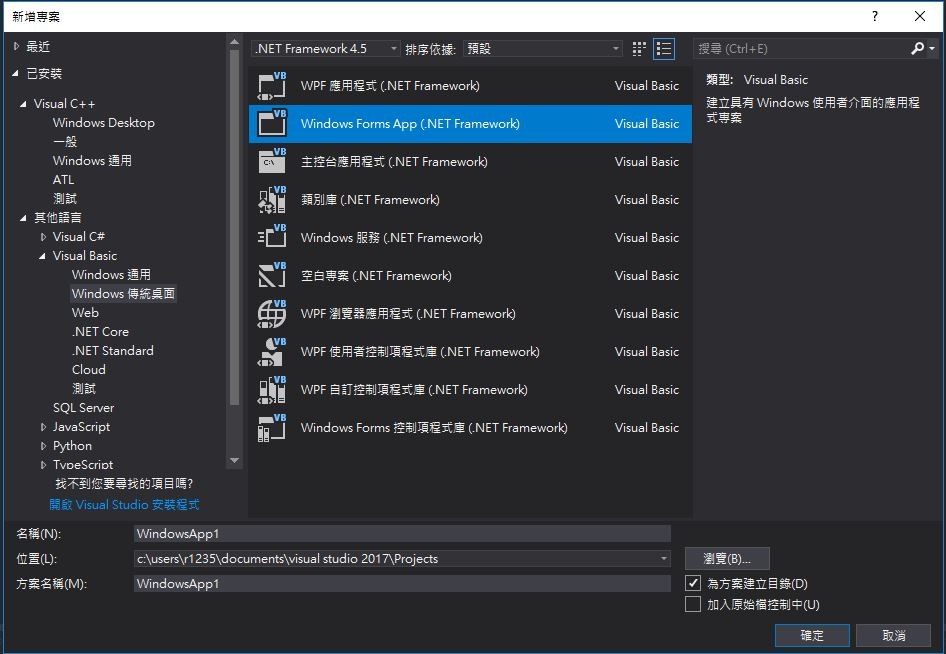Click the tree scrollbar down arrow
Image resolution: width=946 pixels, height=654 pixels.
(235, 461)
